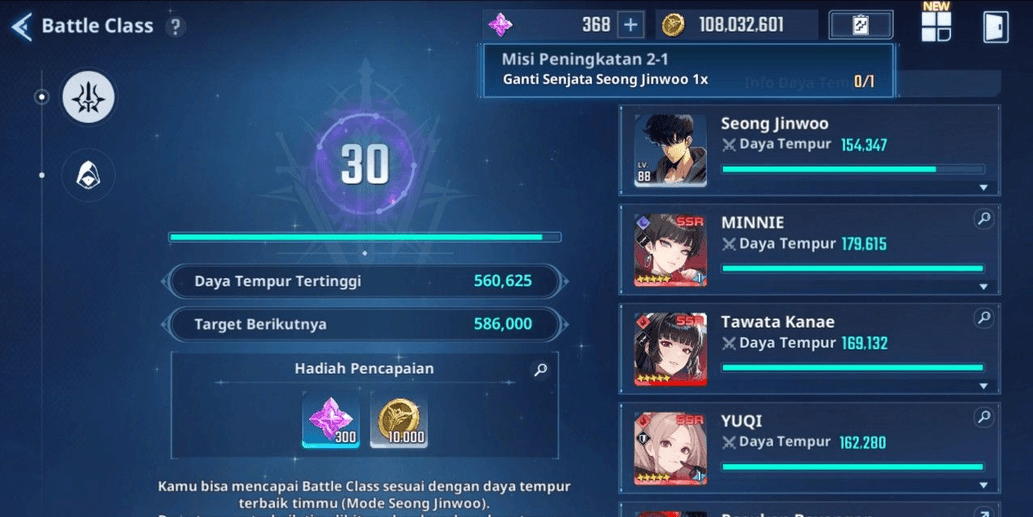Expand Seong Jinwoo's Daya Tempur details
Image resolution: width=1033 pixels, height=517 pixels.
tap(983, 188)
